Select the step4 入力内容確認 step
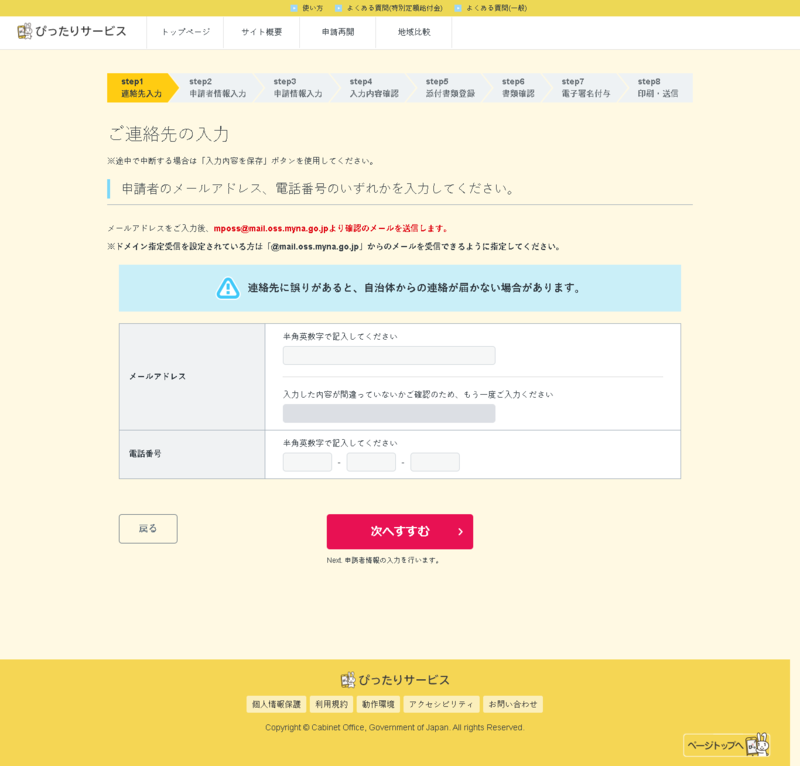Image resolution: width=800 pixels, height=766 pixels. 373,88
